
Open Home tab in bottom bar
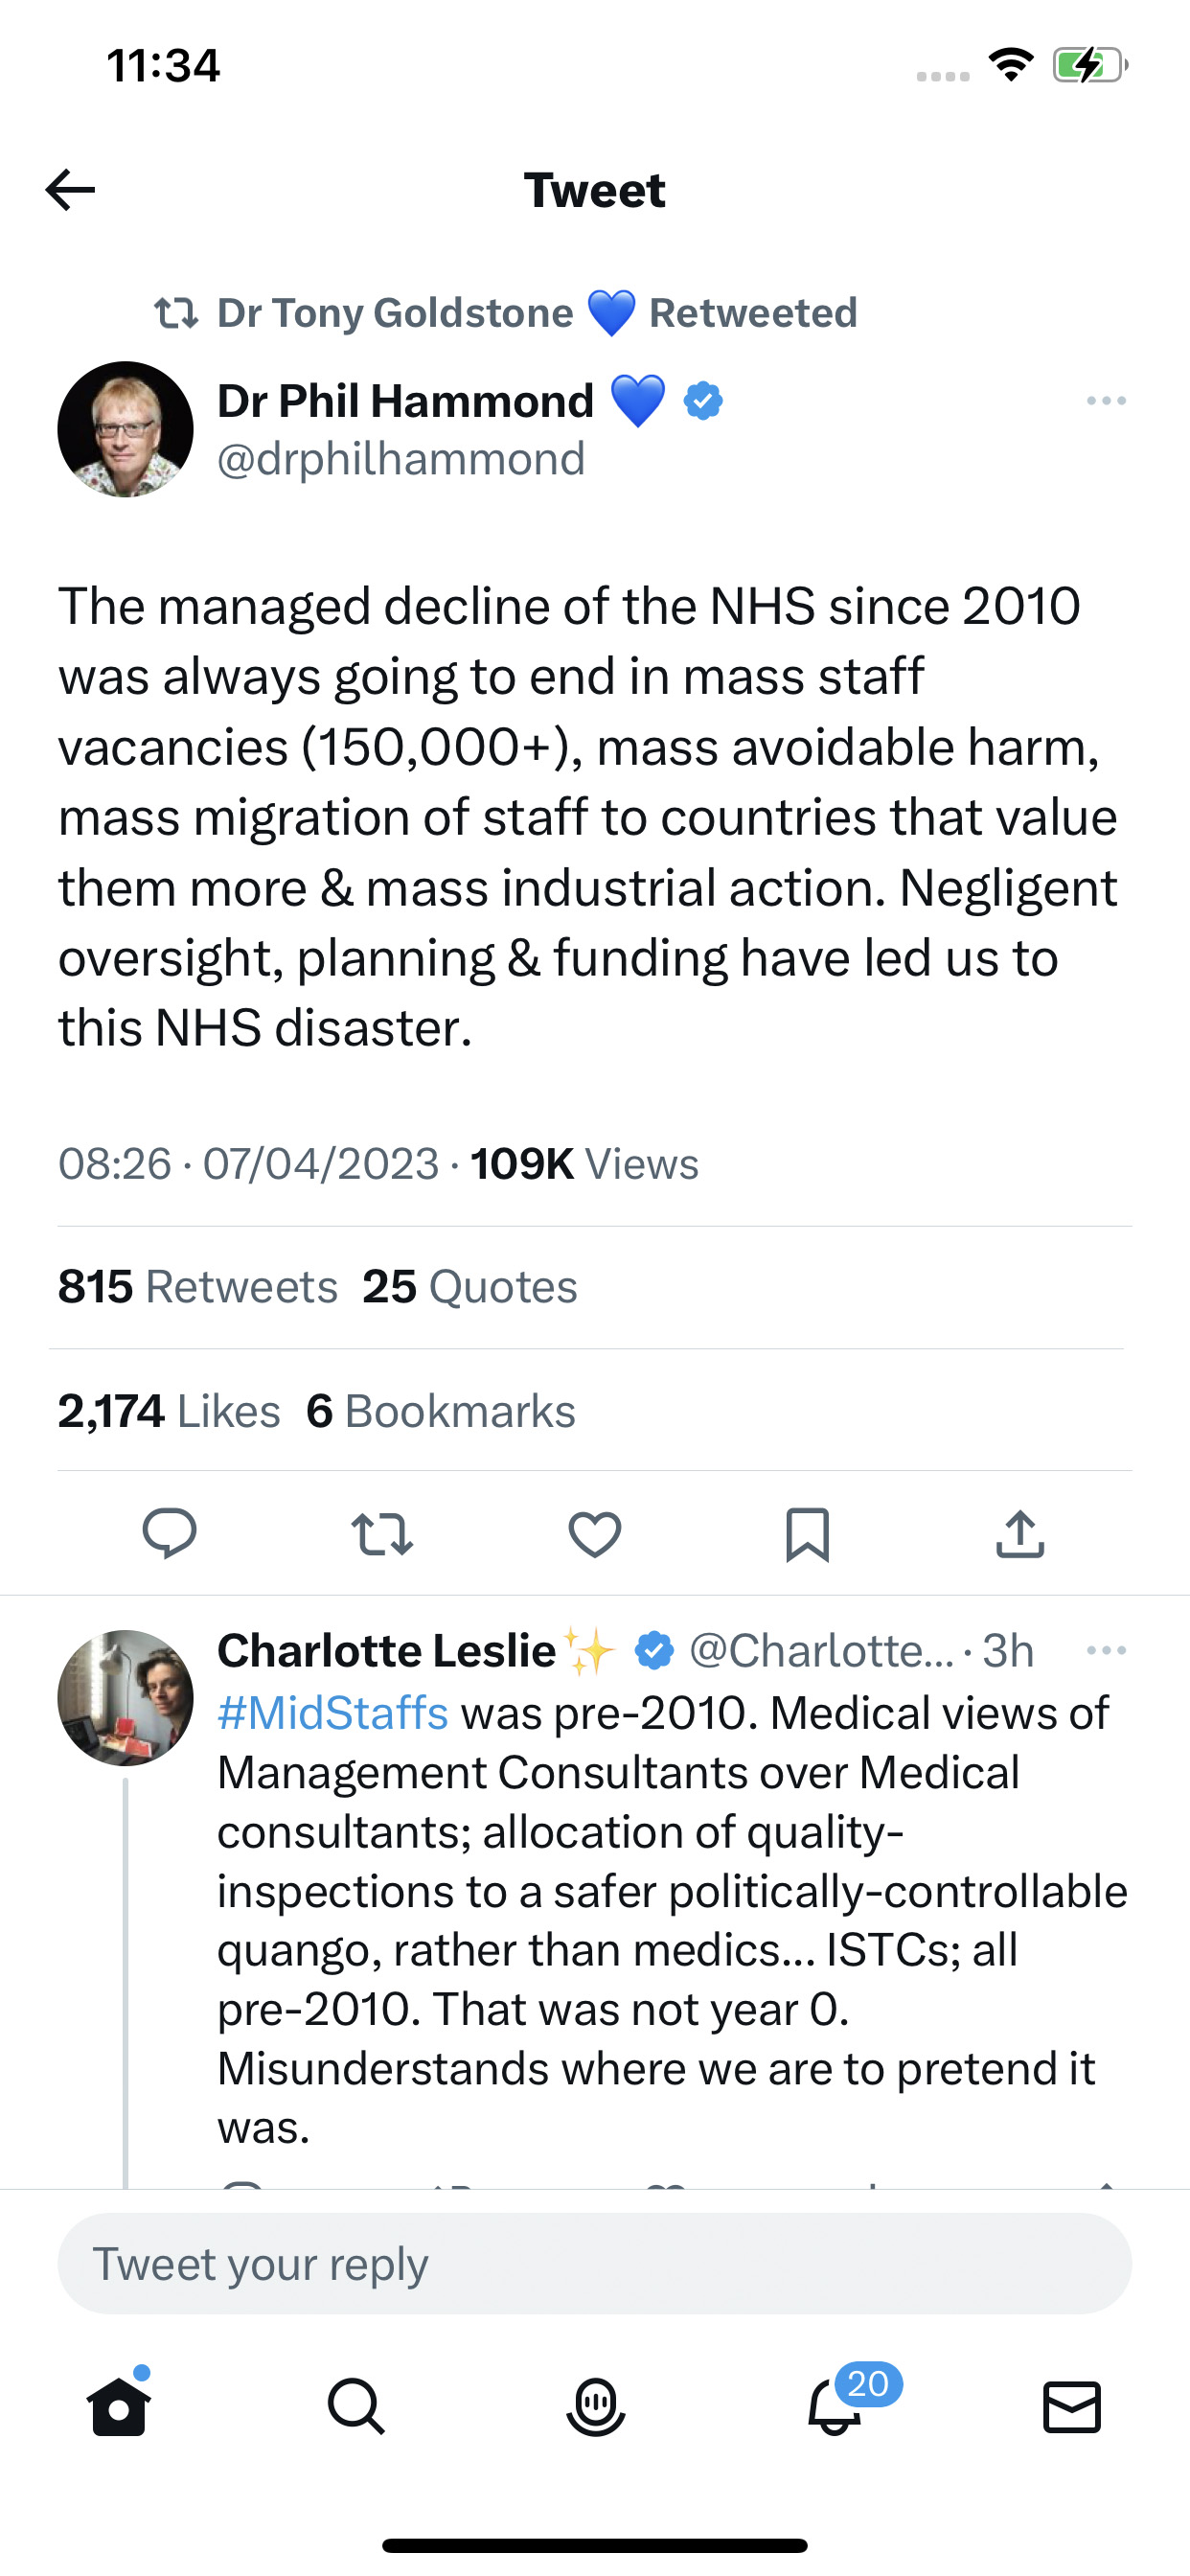click(x=119, y=2405)
